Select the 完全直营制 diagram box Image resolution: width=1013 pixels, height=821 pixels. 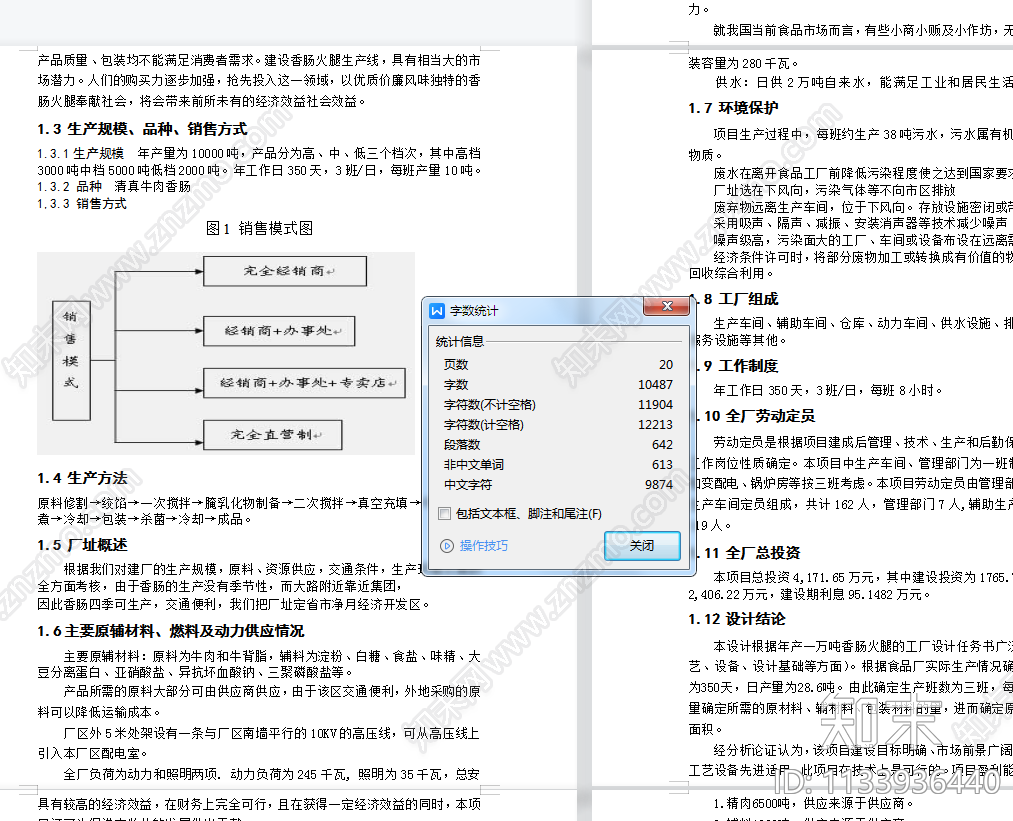273,435
